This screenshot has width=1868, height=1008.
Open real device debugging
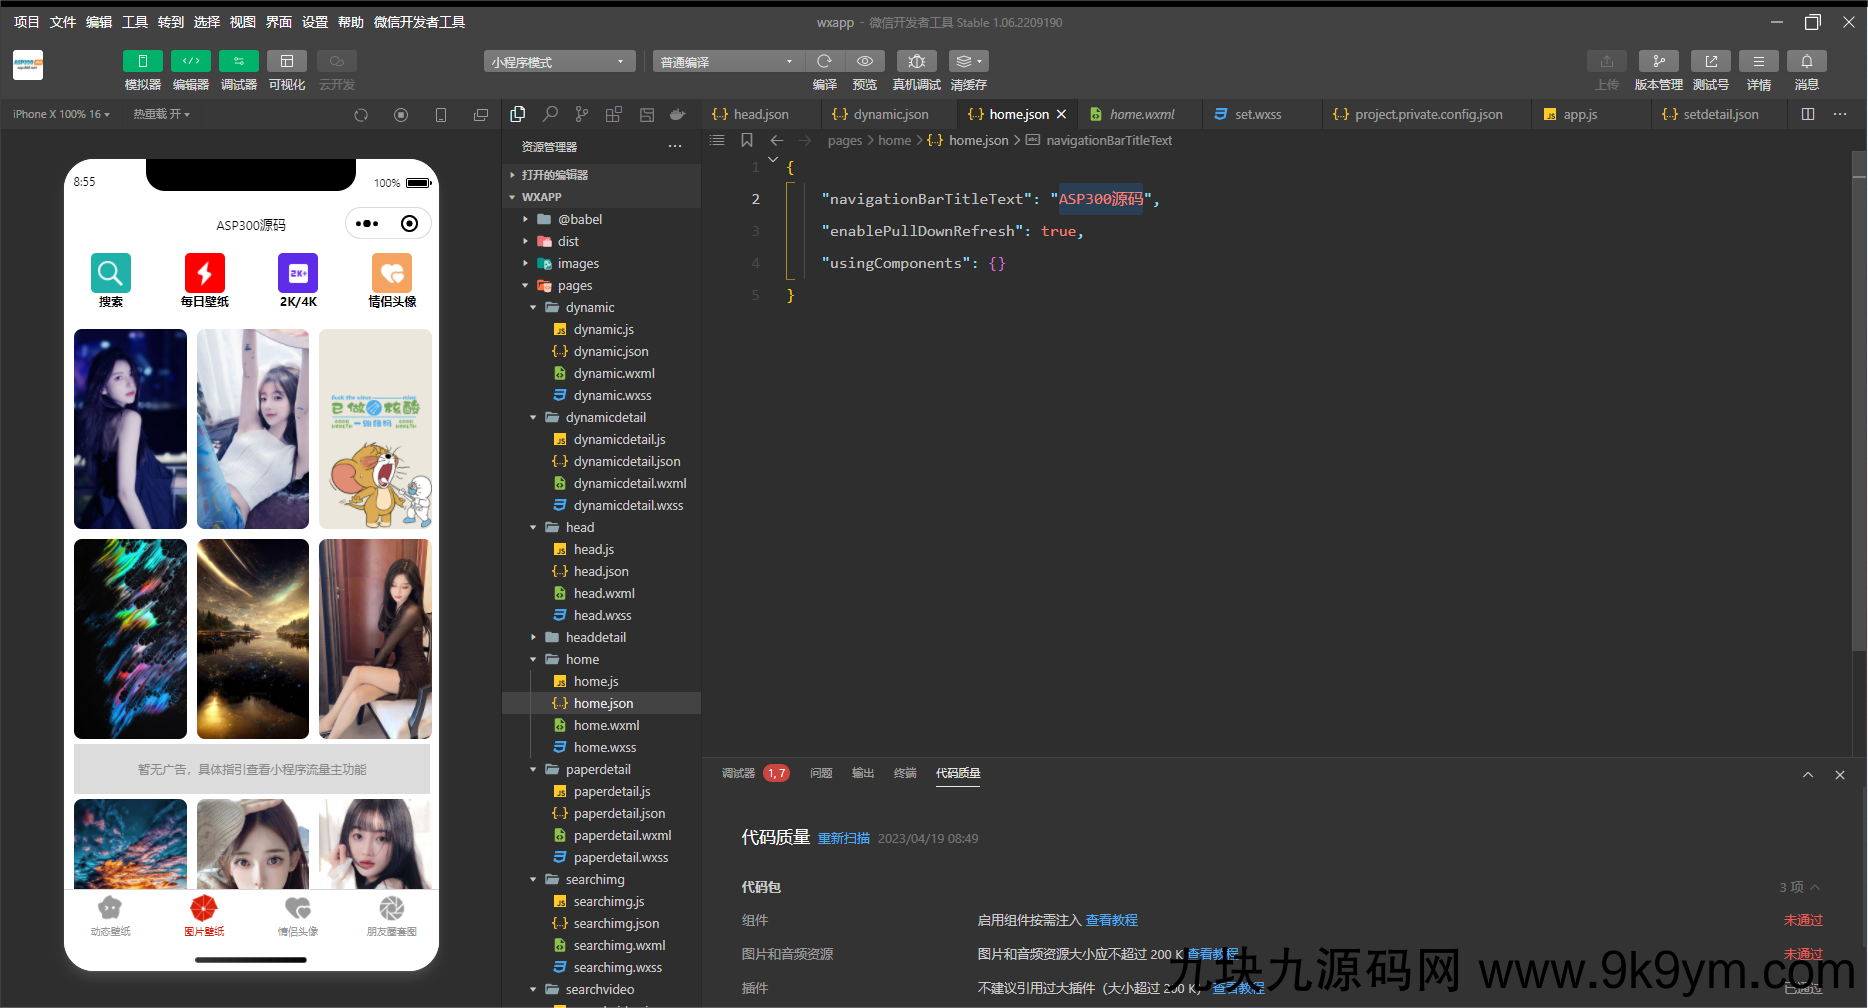(x=916, y=62)
